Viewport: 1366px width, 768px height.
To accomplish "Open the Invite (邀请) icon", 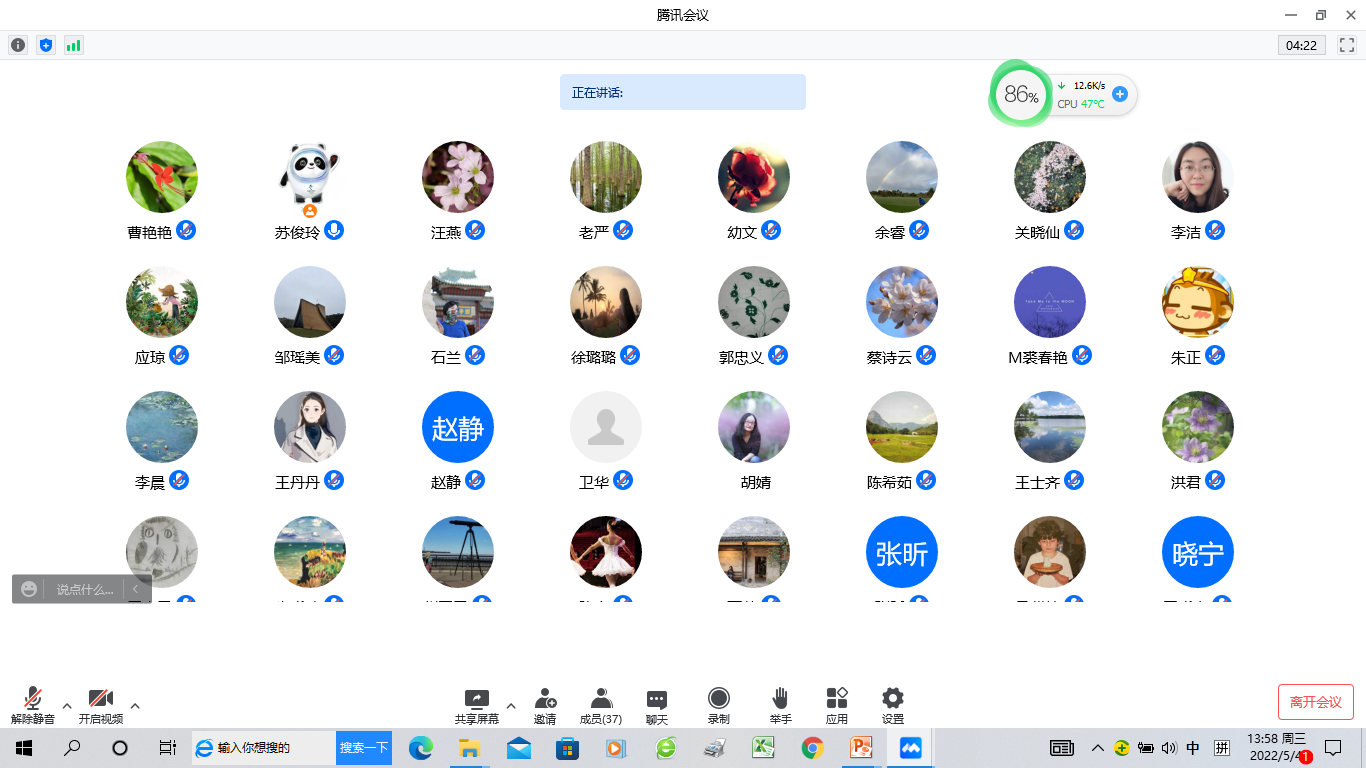I will tap(545, 705).
